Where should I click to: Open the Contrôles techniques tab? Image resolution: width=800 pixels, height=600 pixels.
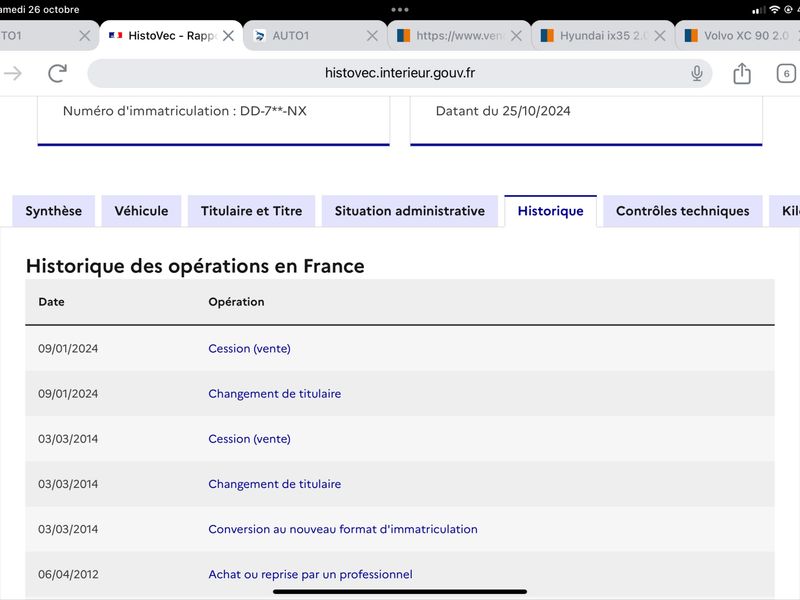[683, 211]
